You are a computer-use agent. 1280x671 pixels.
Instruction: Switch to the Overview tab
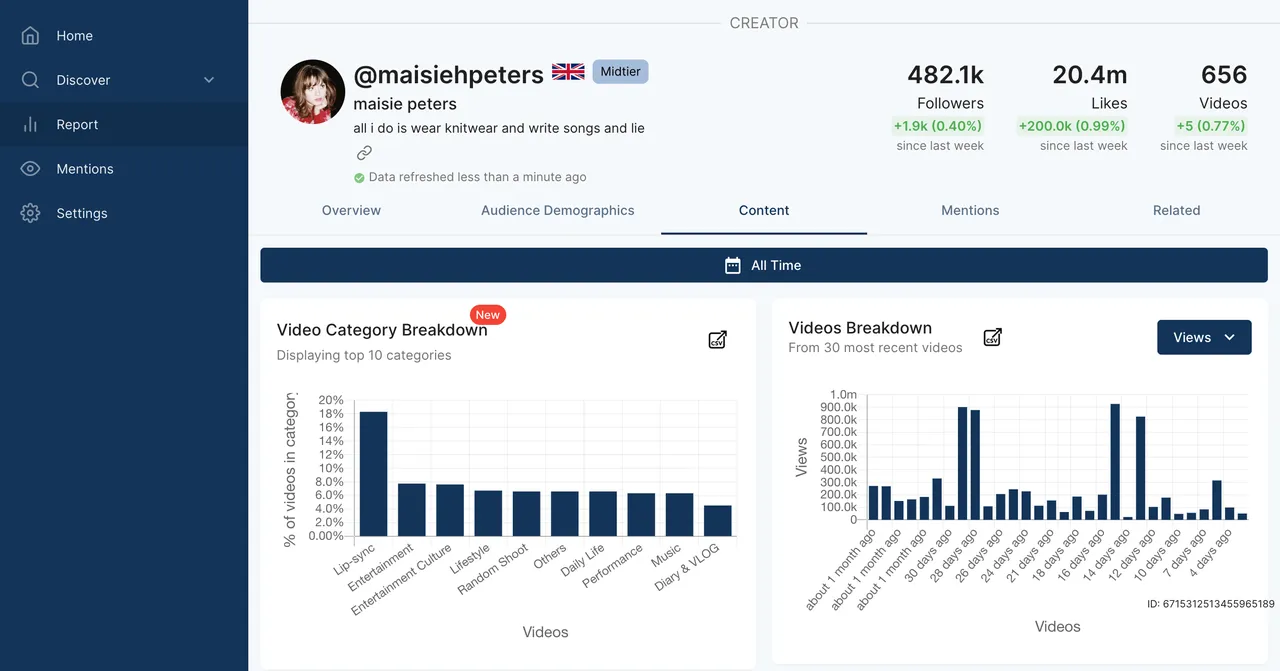click(351, 210)
